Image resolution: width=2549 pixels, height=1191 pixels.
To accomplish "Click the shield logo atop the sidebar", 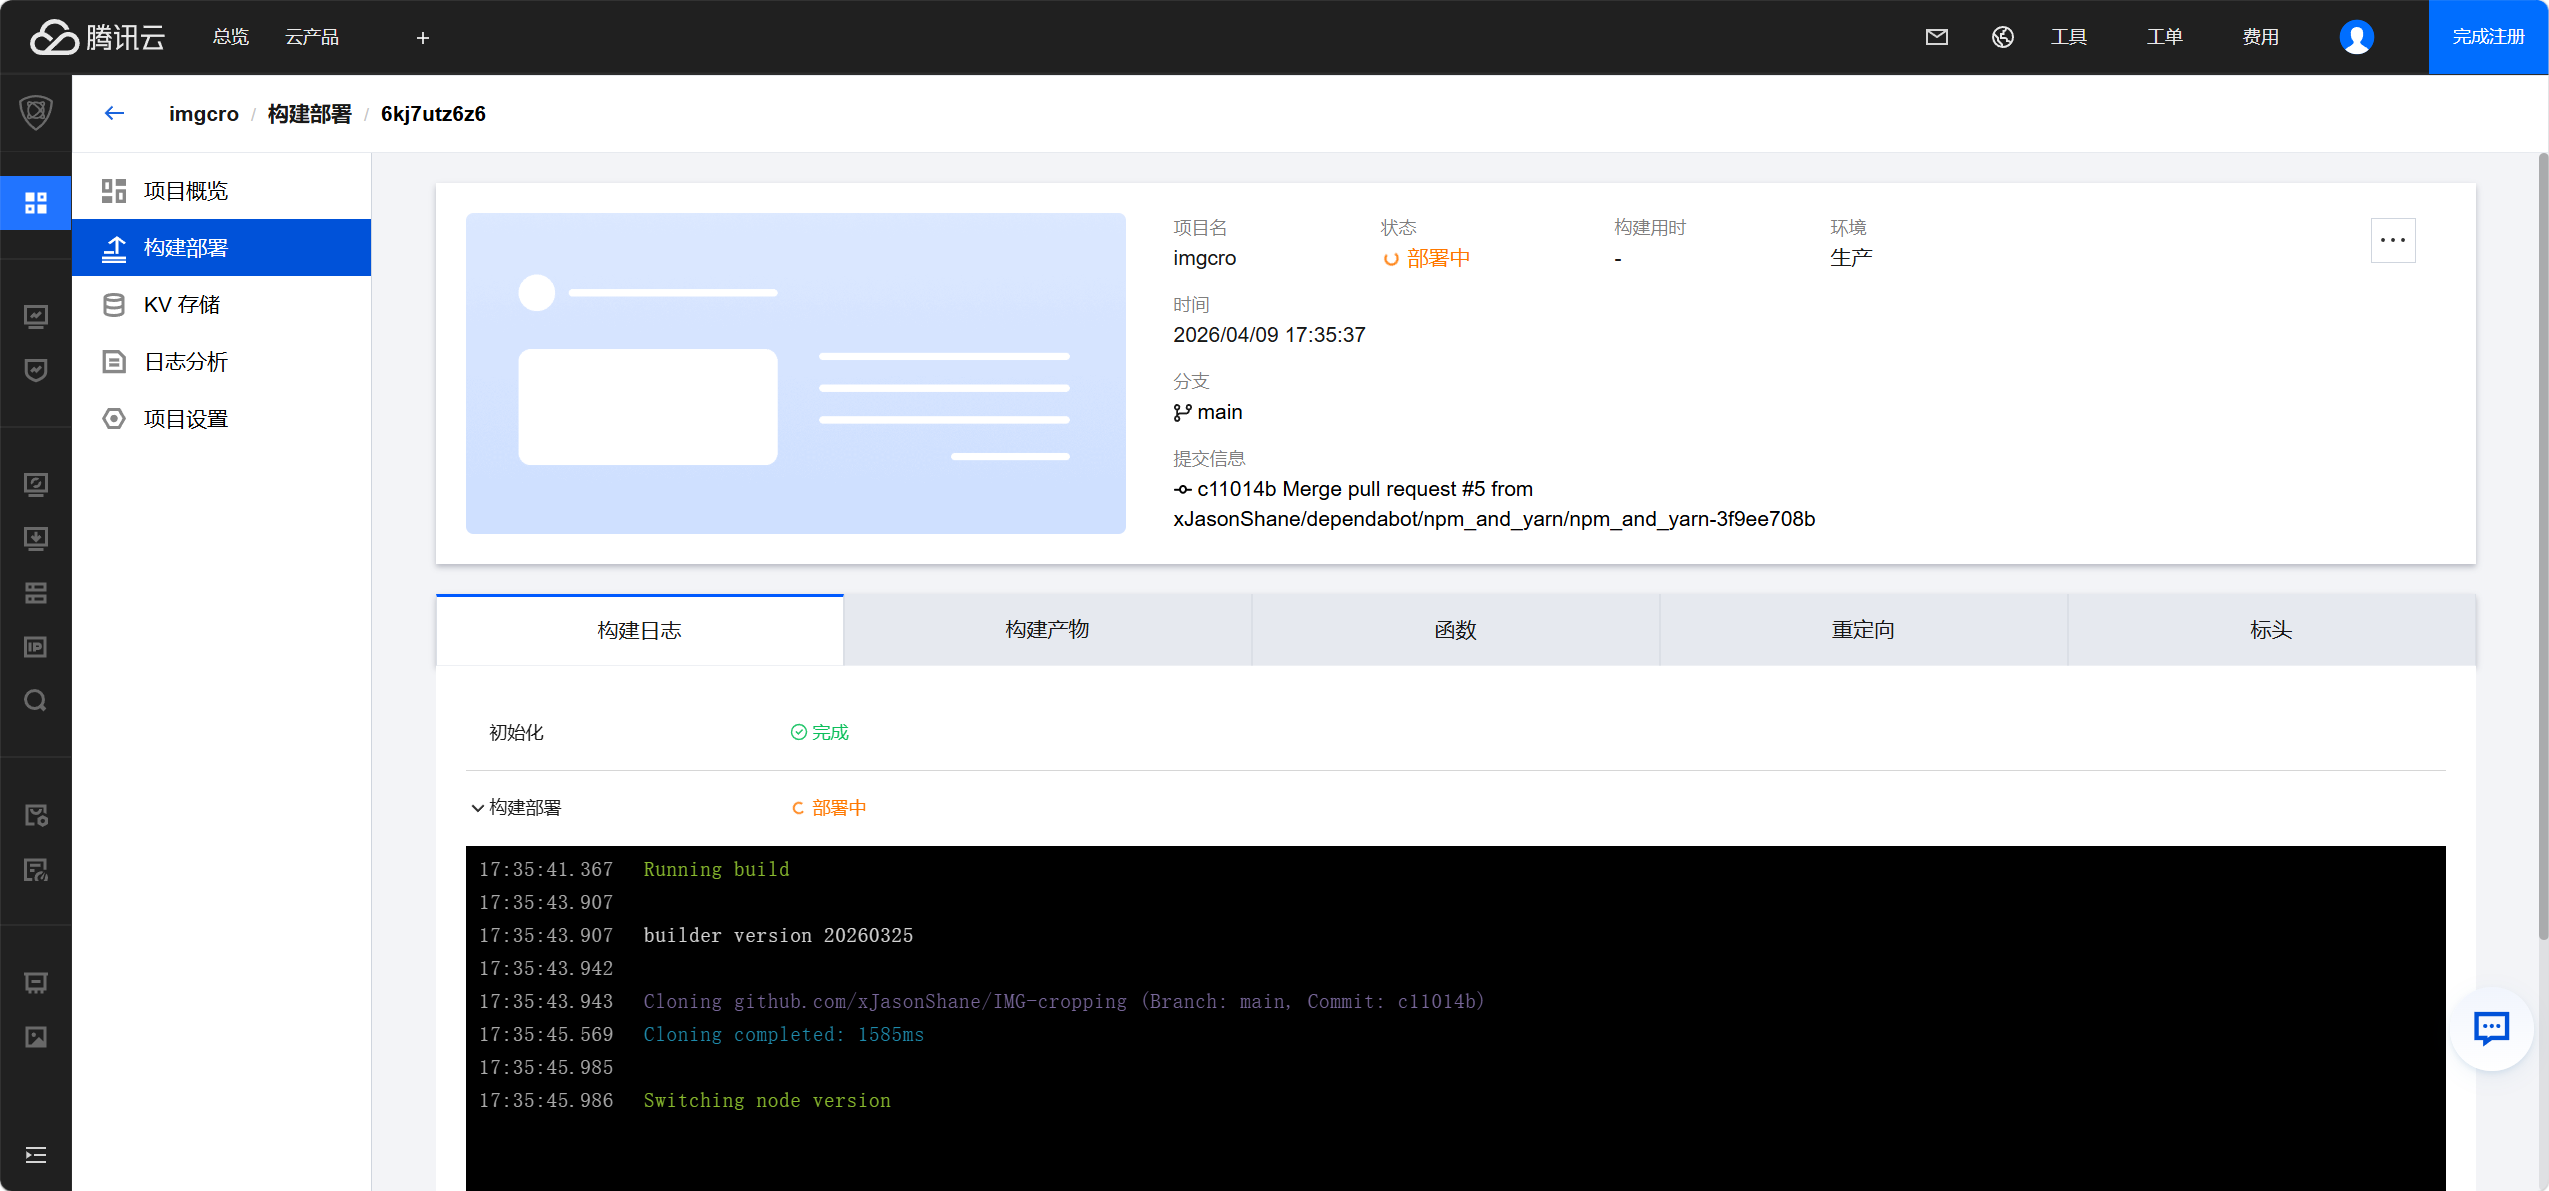I will [x=36, y=112].
